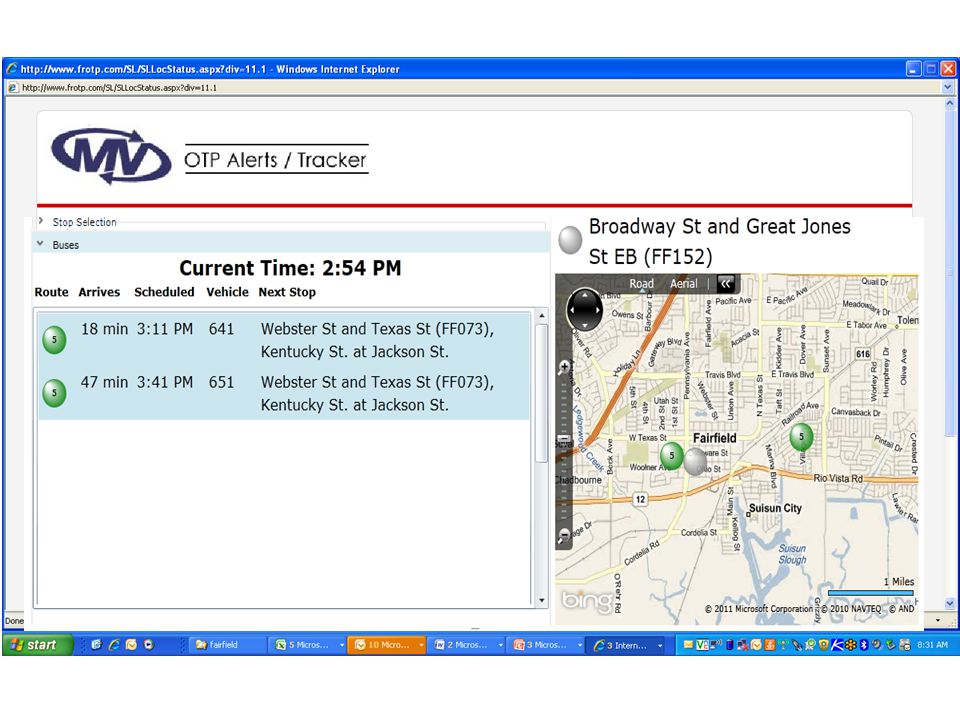Click scheduled time 3:11 PM
Image resolution: width=960 pixels, height=720 pixels.
[165, 329]
